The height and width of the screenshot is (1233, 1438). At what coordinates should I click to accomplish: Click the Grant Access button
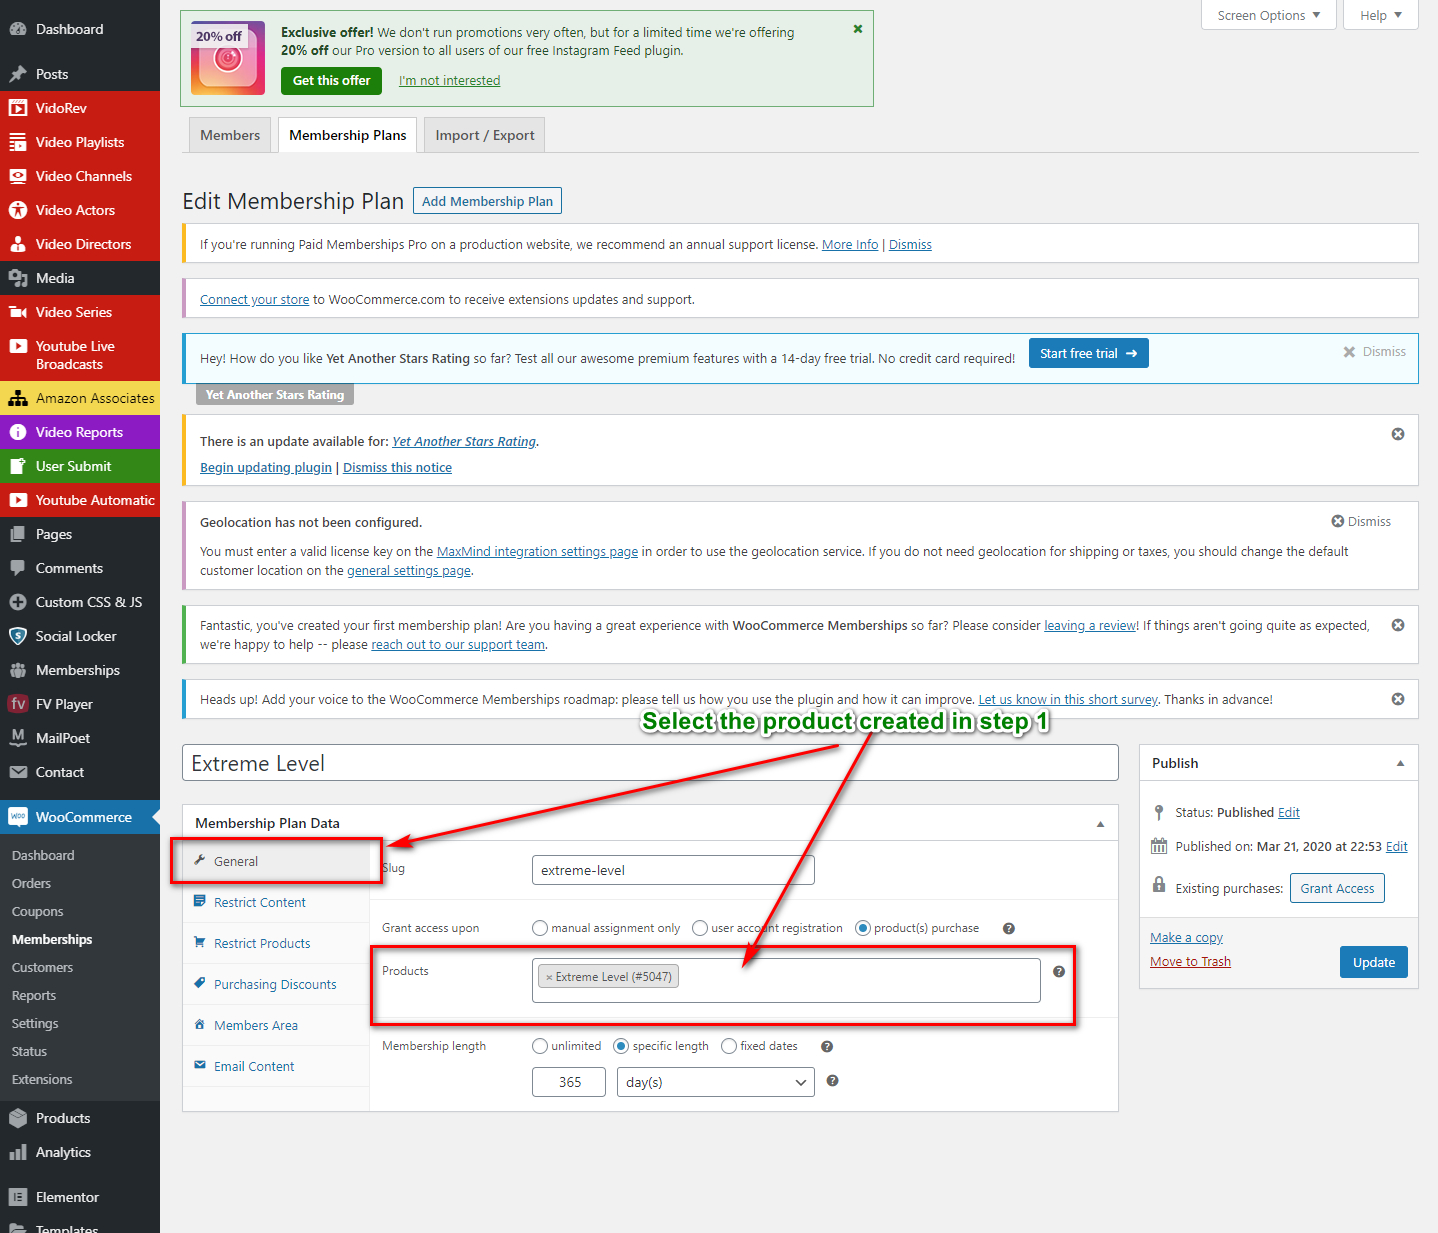(1336, 888)
